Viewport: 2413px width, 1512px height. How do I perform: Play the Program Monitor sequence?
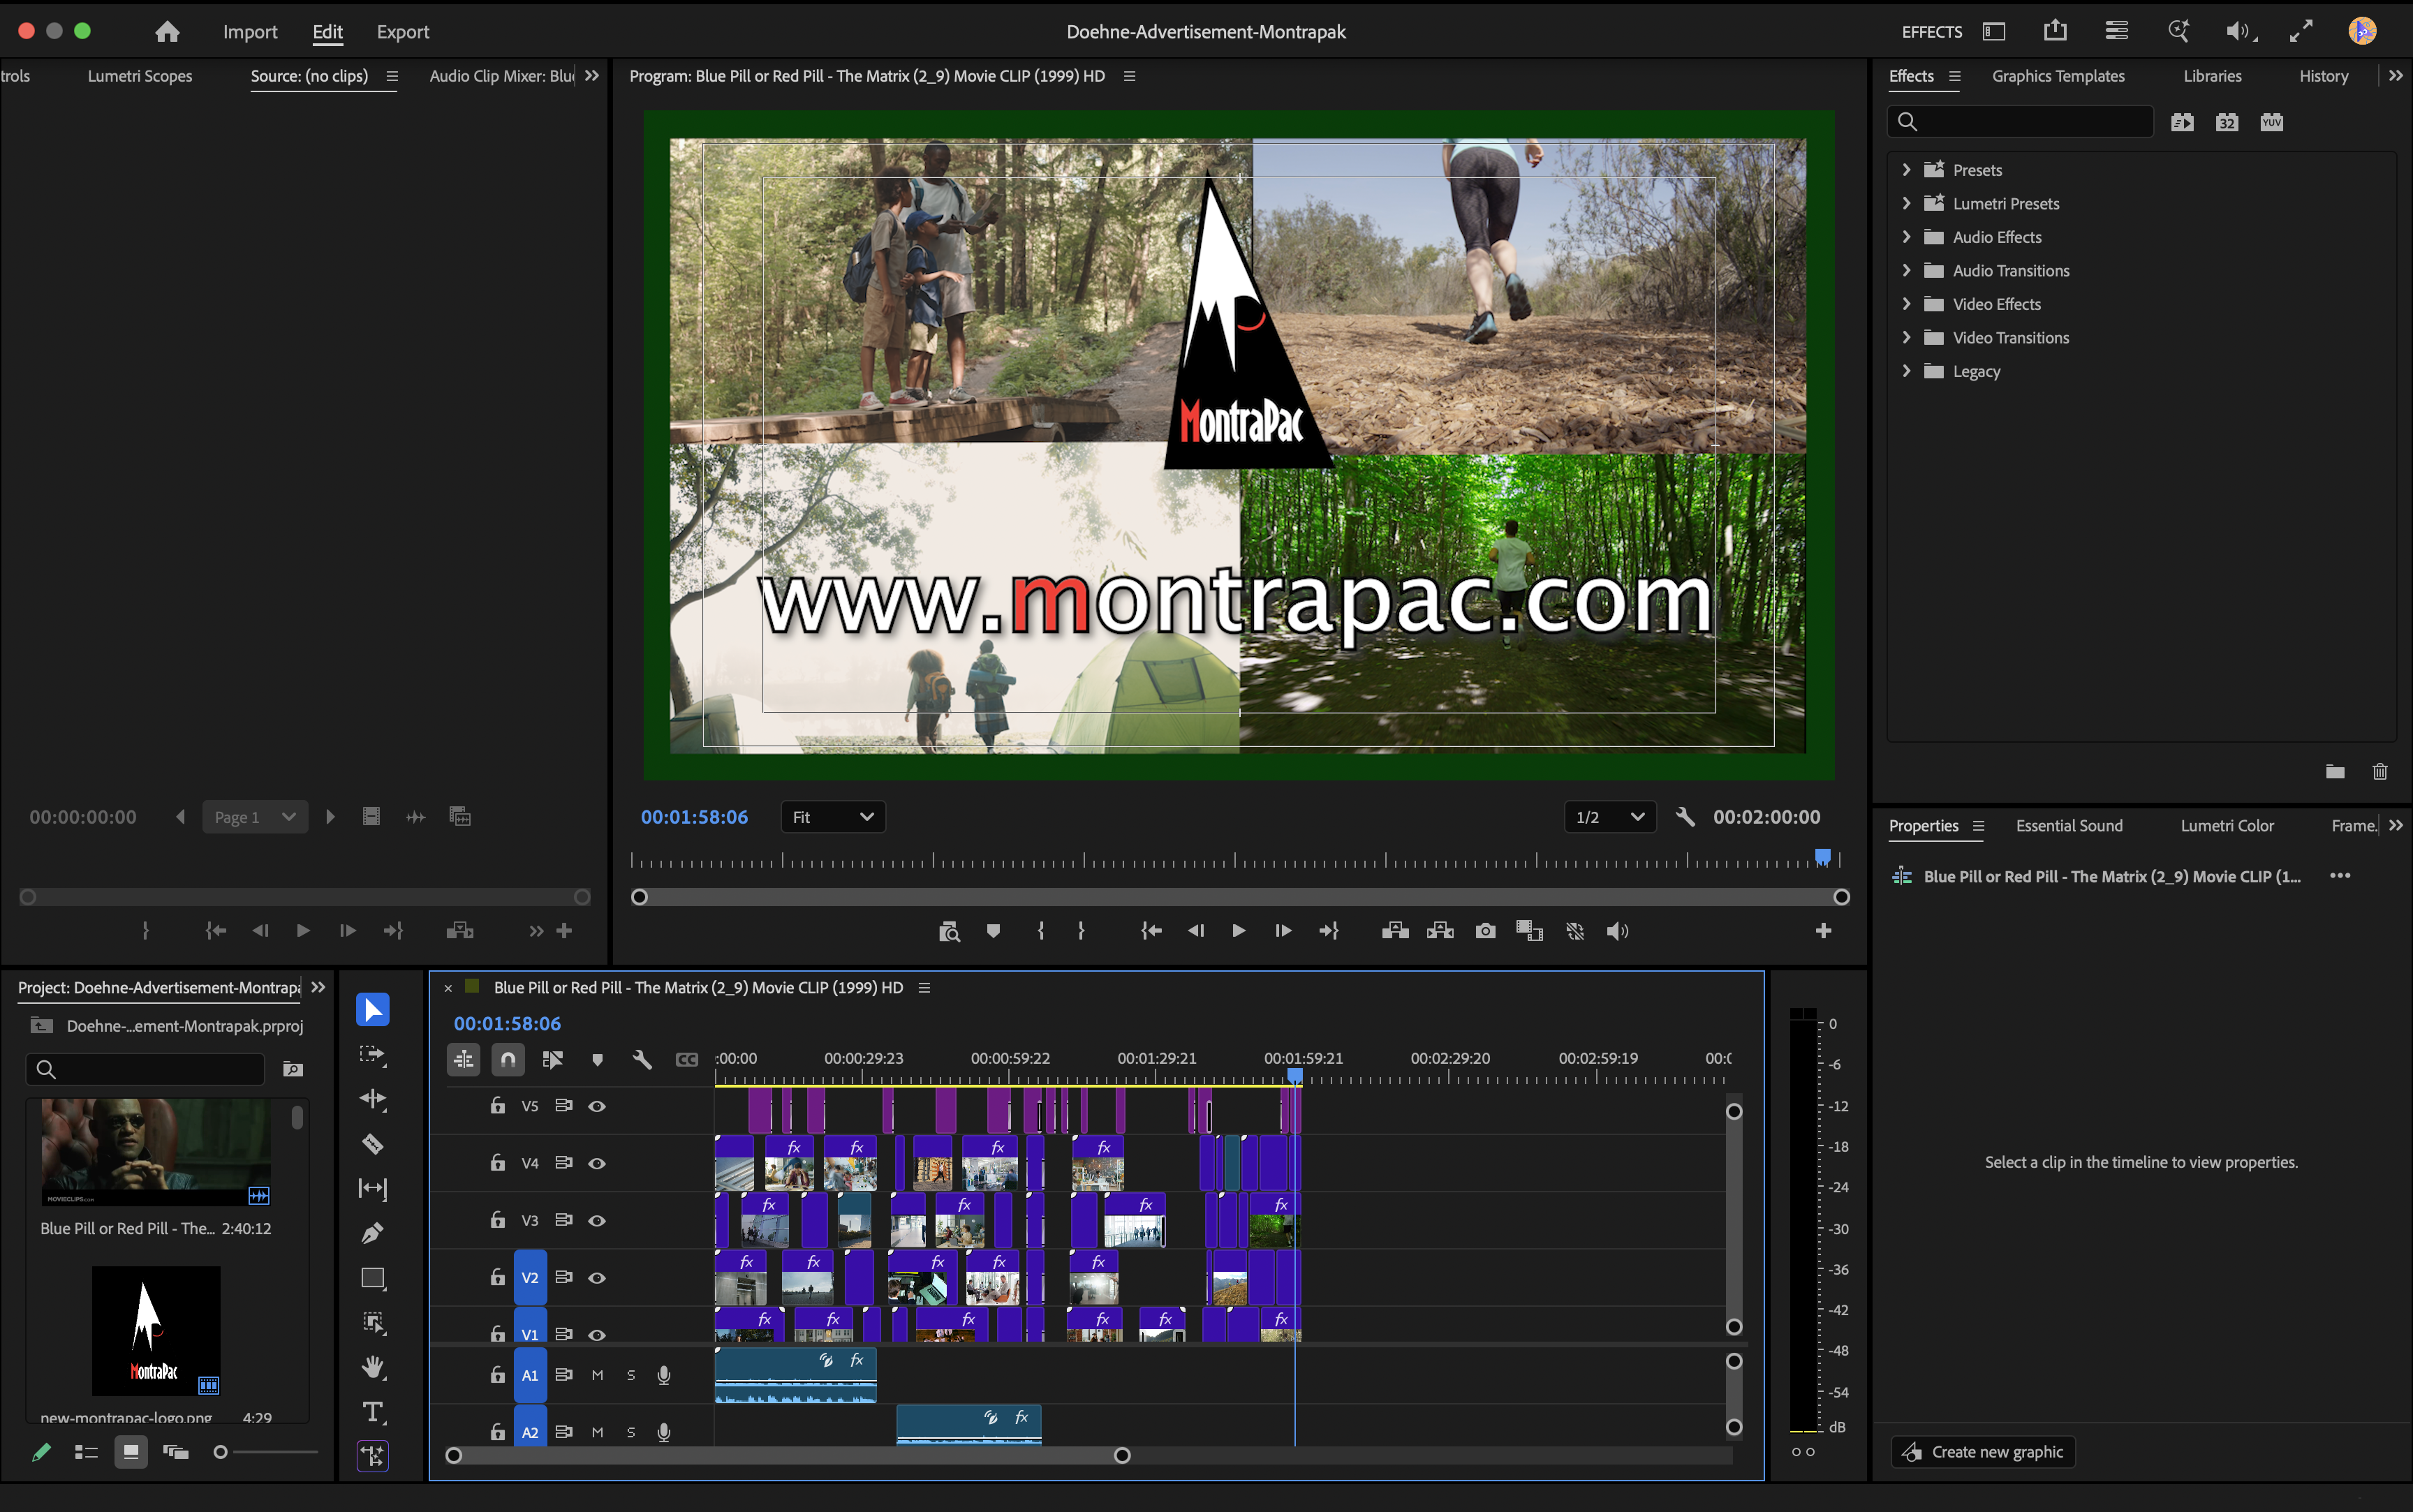pos(1238,931)
